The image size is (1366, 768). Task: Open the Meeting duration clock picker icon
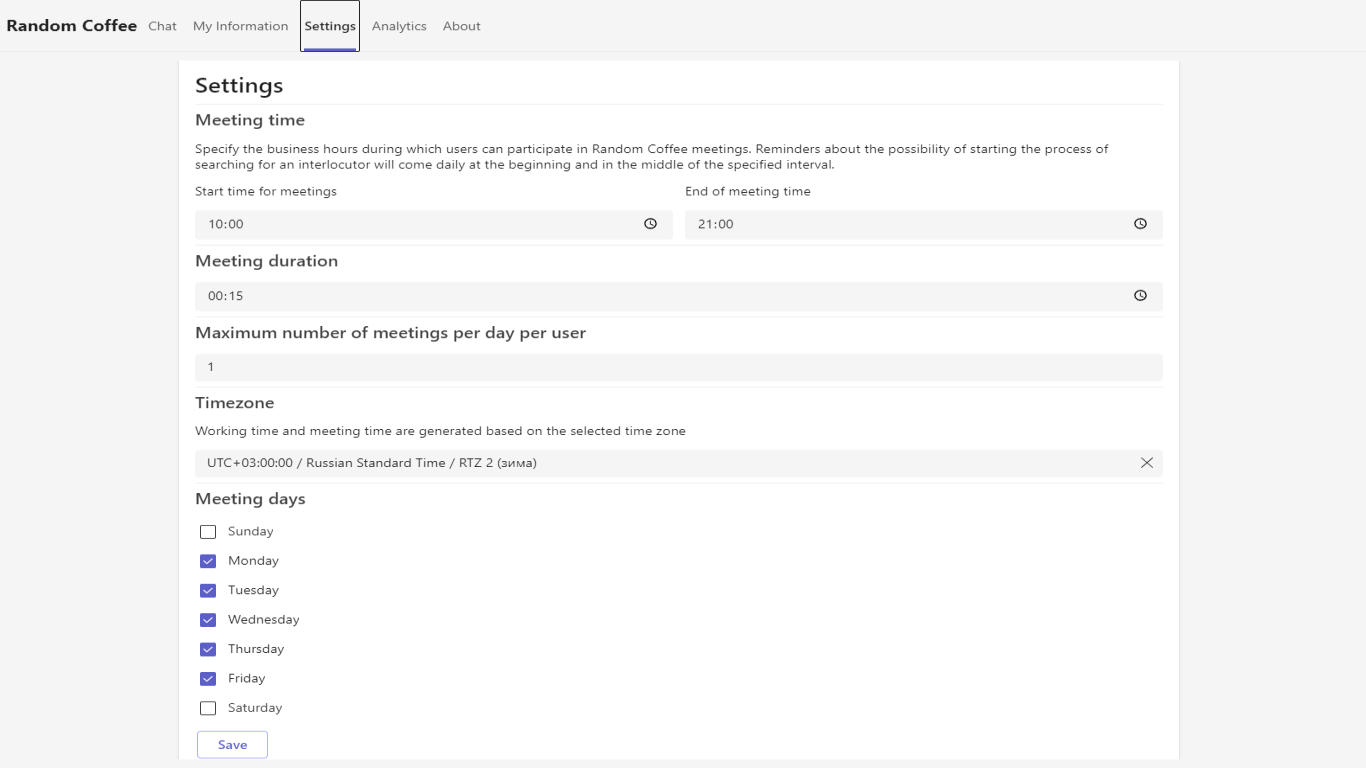(1140, 296)
